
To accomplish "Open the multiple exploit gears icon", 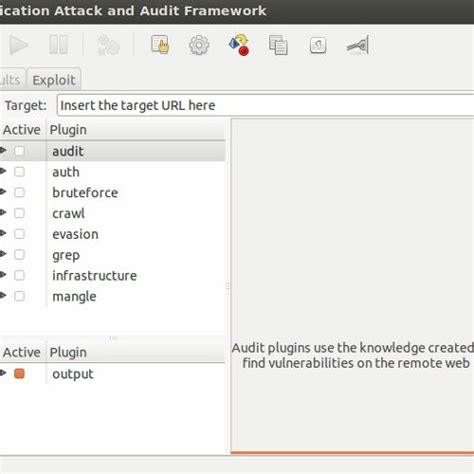I will pos(108,45).
